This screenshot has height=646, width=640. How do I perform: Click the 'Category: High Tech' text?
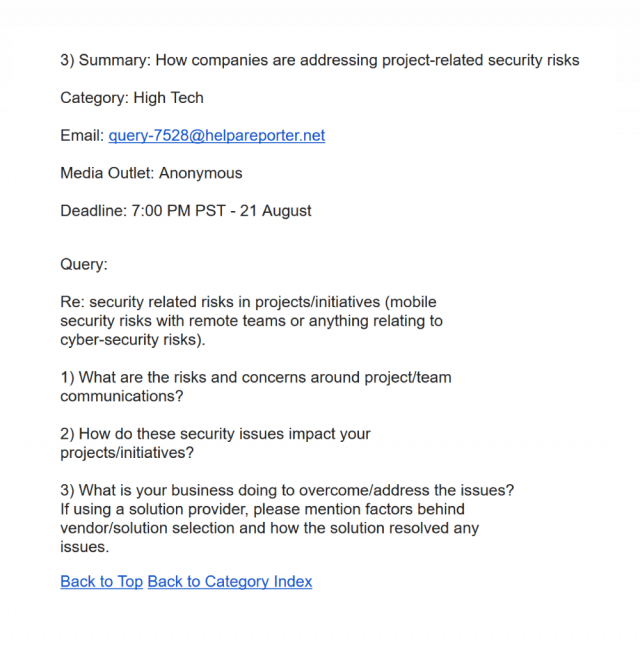131,98
